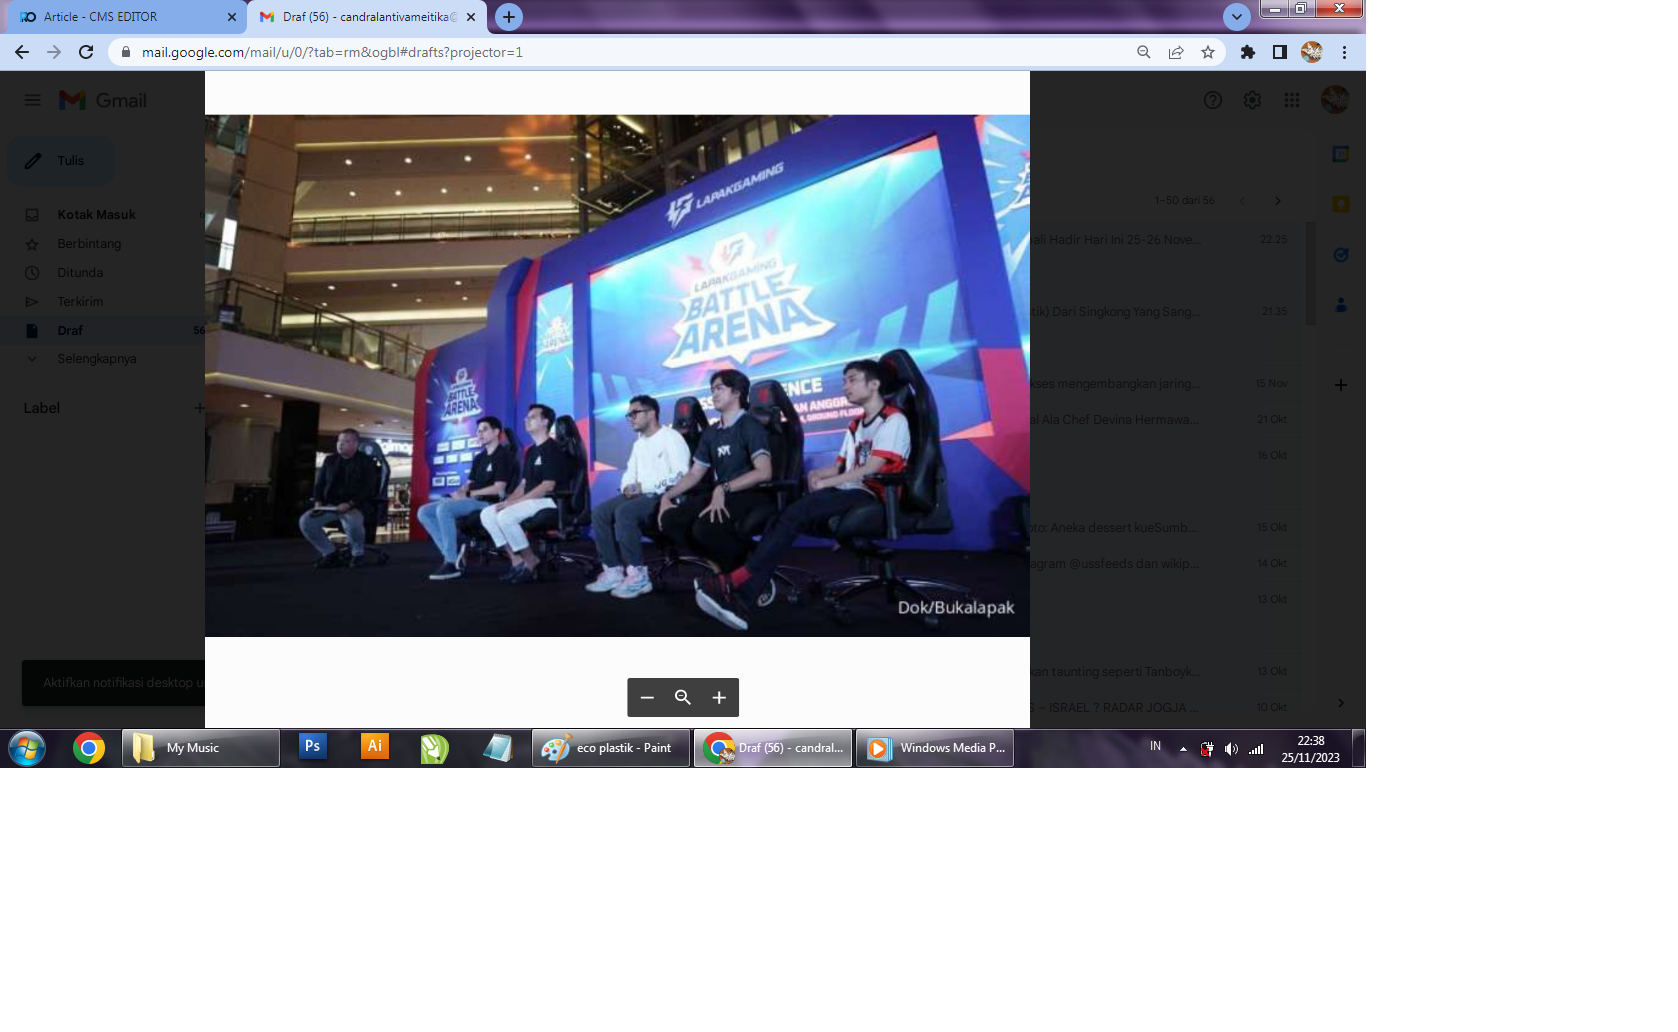Open Google account avatar in Gmail
The height and width of the screenshot is (1032, 1678).
click(x=1335, y=99)
